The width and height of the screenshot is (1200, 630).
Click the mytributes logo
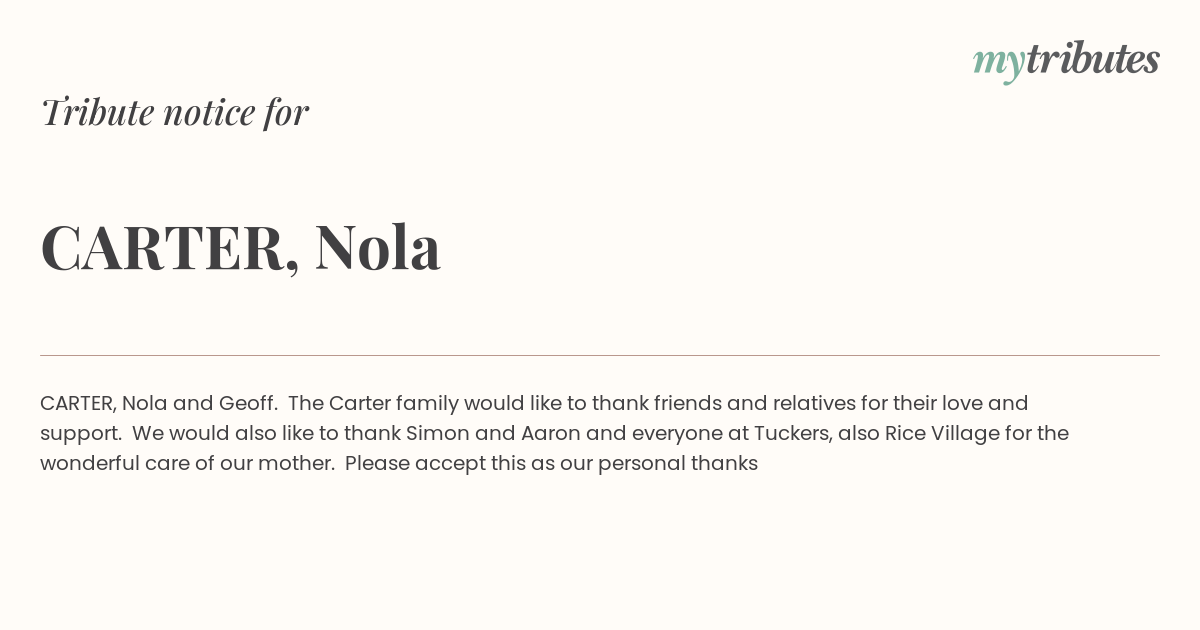(1066, 61)
